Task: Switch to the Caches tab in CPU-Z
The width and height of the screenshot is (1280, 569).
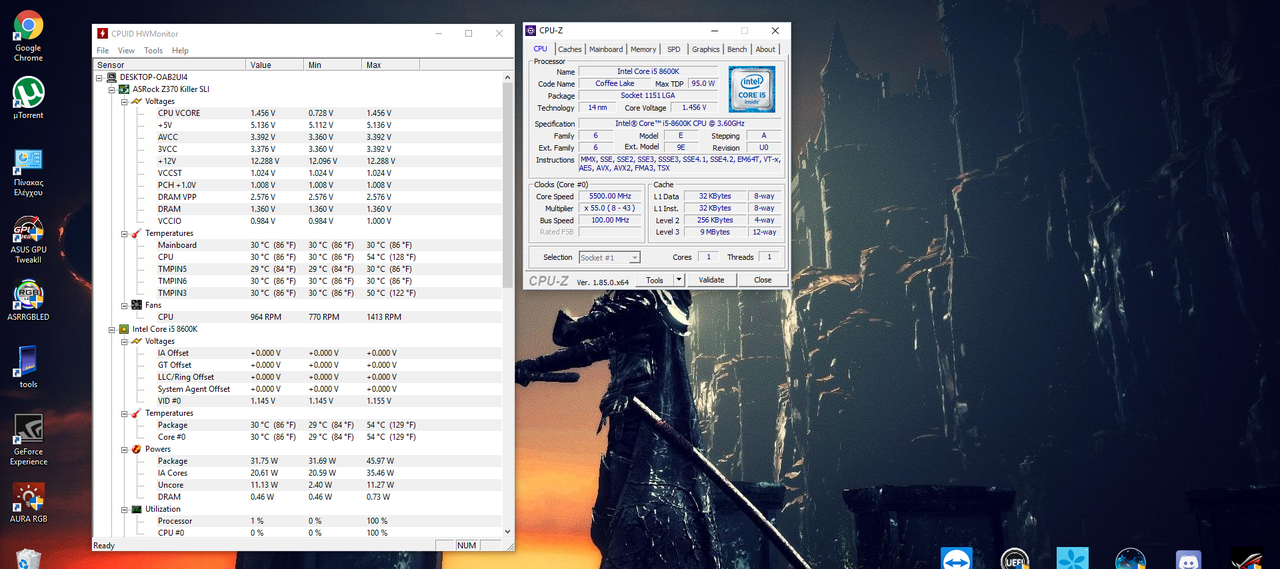Action: point(570,49)
